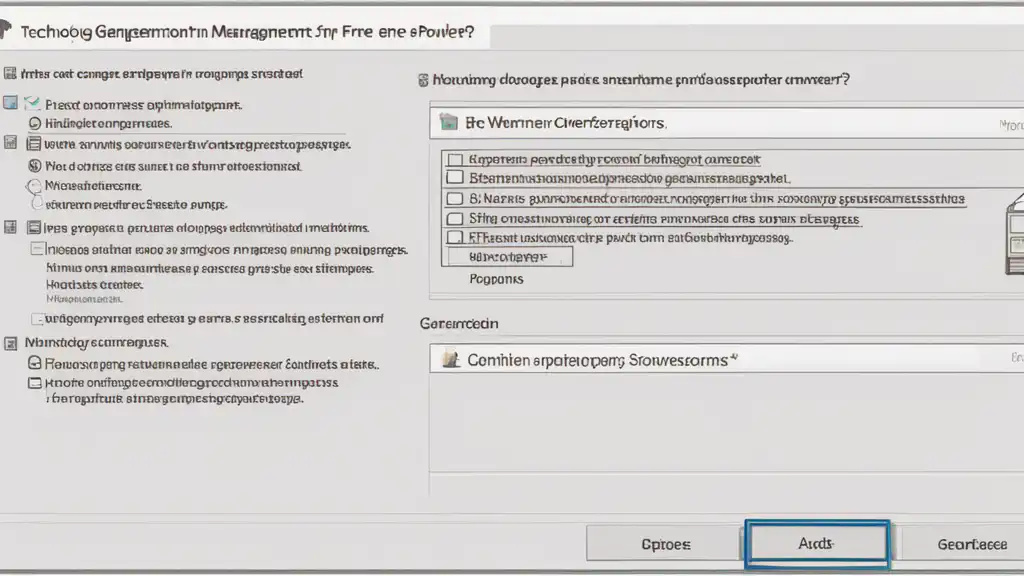
Task: Select the 'Hinlingiet' radio option
Action: tap(35, 124)
